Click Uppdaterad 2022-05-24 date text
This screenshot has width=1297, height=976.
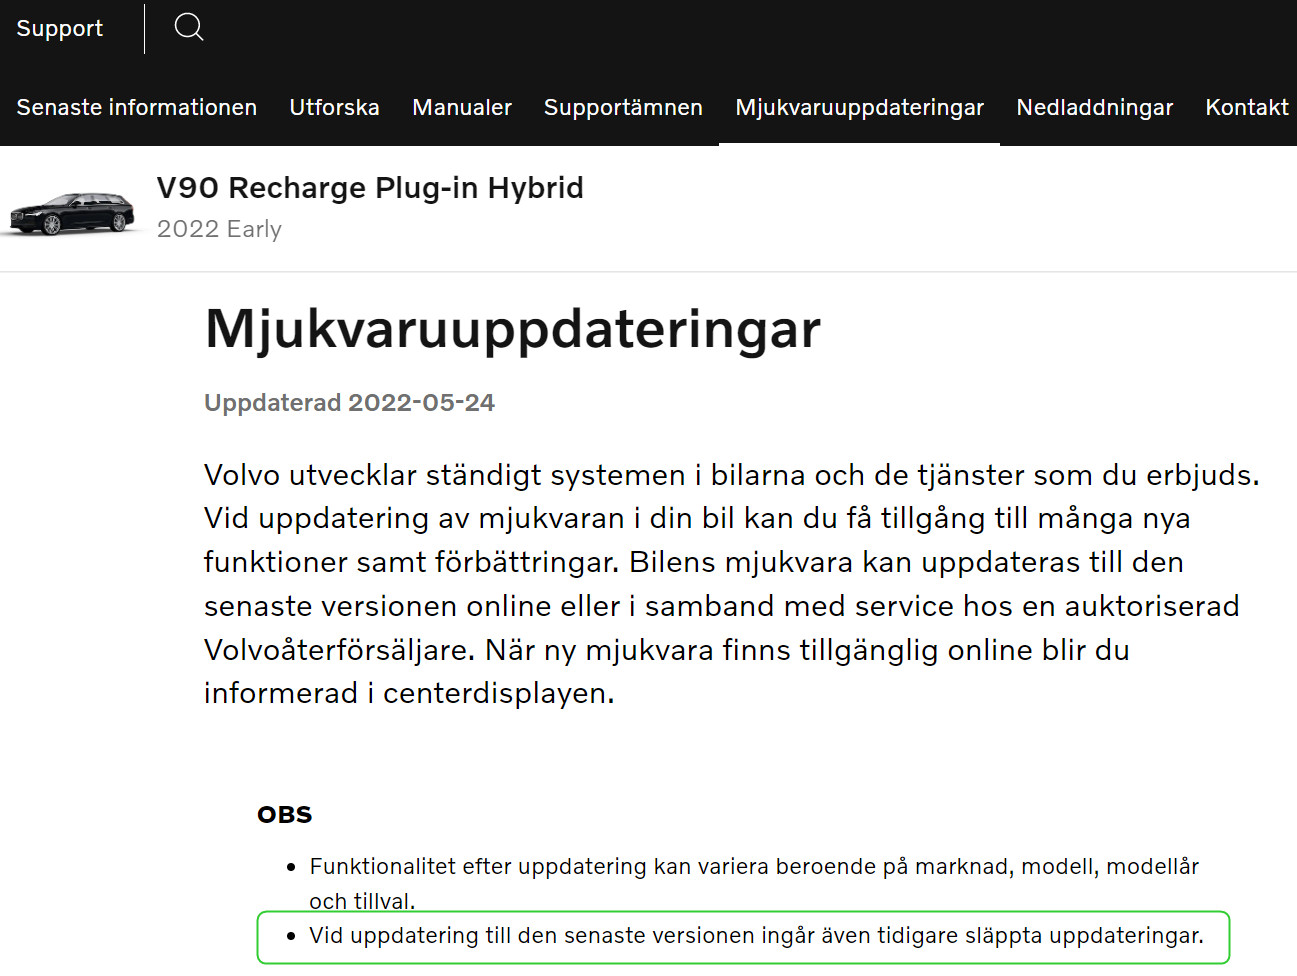[x=349, y=403]
